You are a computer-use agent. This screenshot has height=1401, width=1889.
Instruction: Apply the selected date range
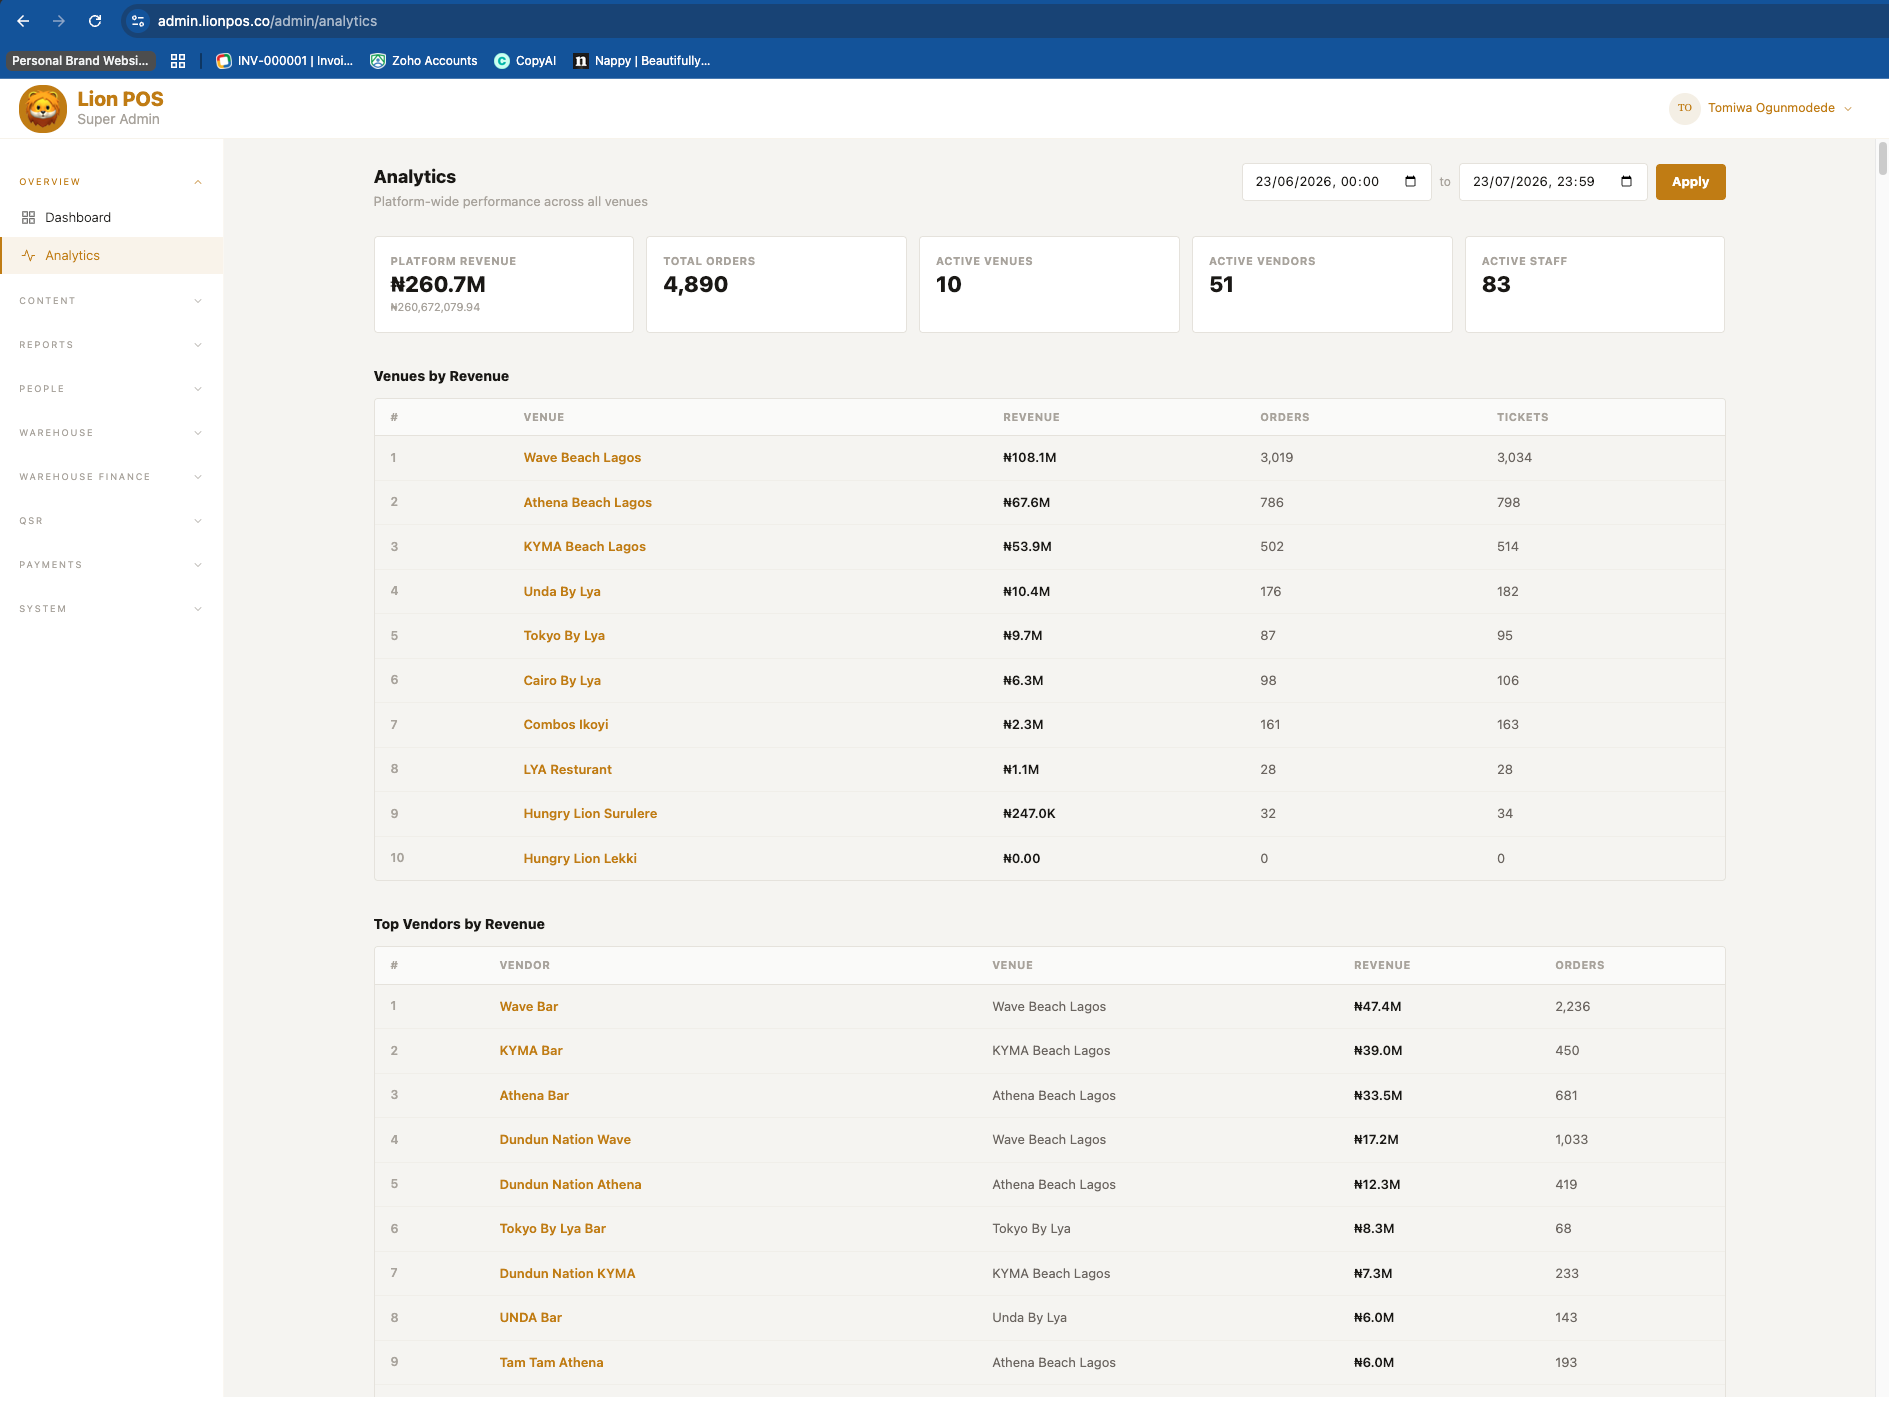point(1690,182)
